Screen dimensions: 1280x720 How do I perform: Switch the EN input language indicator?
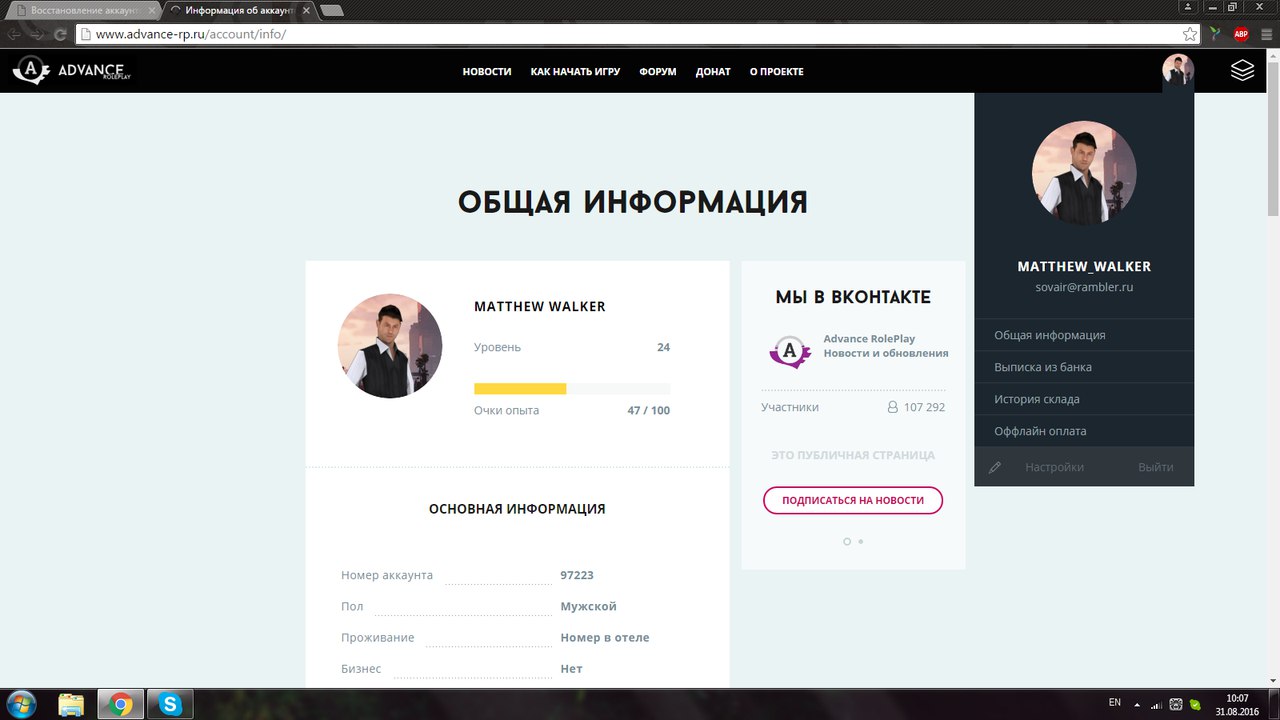point(1115,703)
